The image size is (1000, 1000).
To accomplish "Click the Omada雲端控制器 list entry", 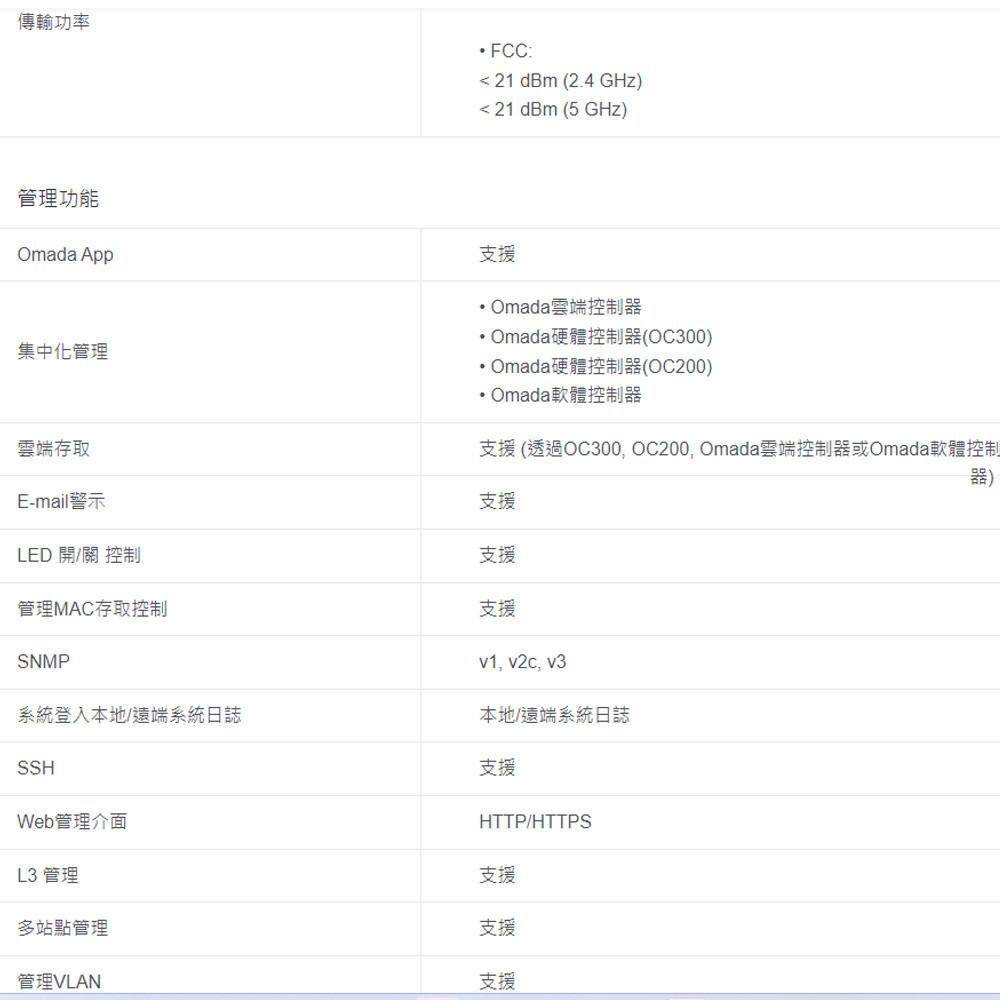I will pos(563,306).
